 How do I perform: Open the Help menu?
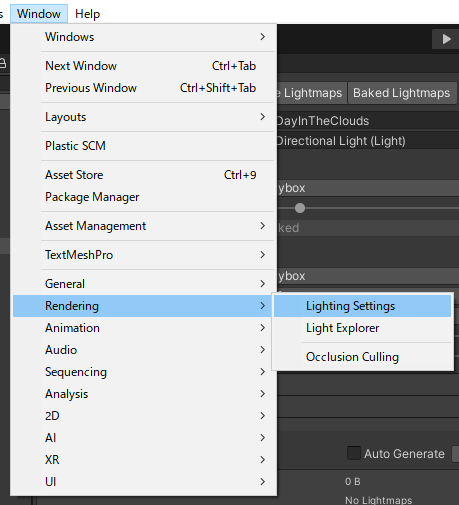[x=87, y=14]
